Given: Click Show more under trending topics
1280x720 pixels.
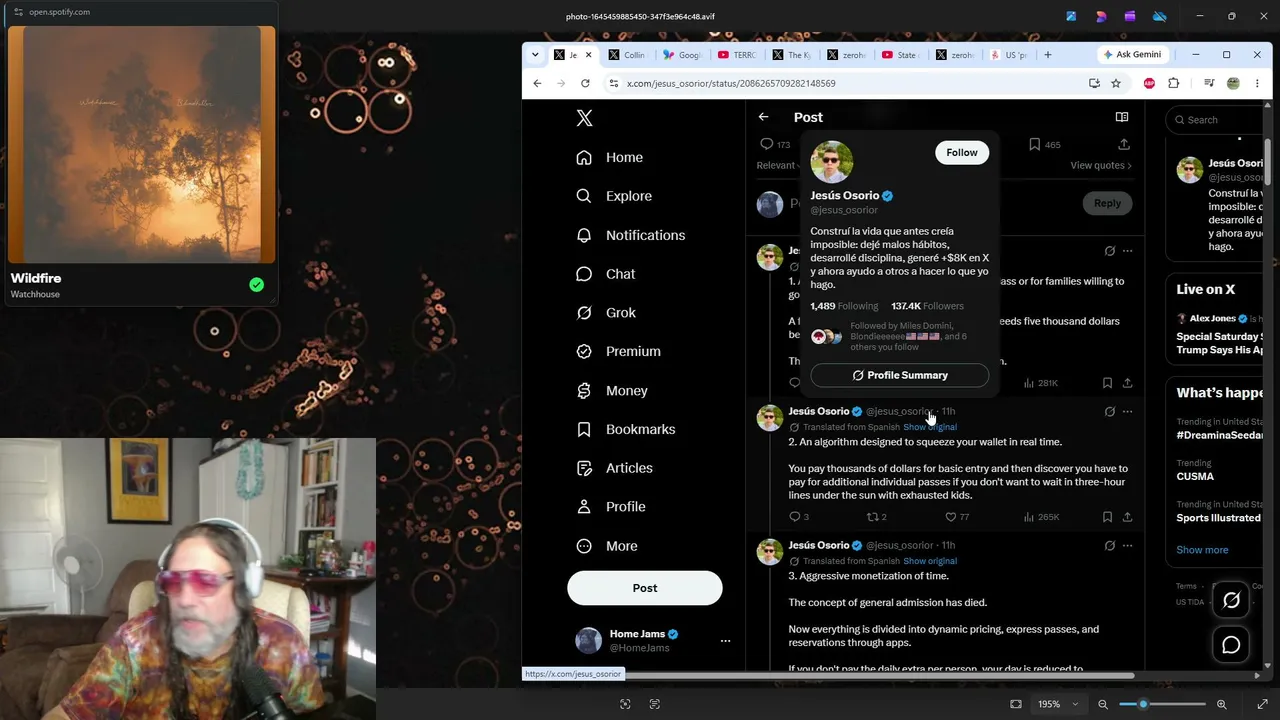Looking at the screenshot, I should pyautogui.click(x=1202, y=550).
